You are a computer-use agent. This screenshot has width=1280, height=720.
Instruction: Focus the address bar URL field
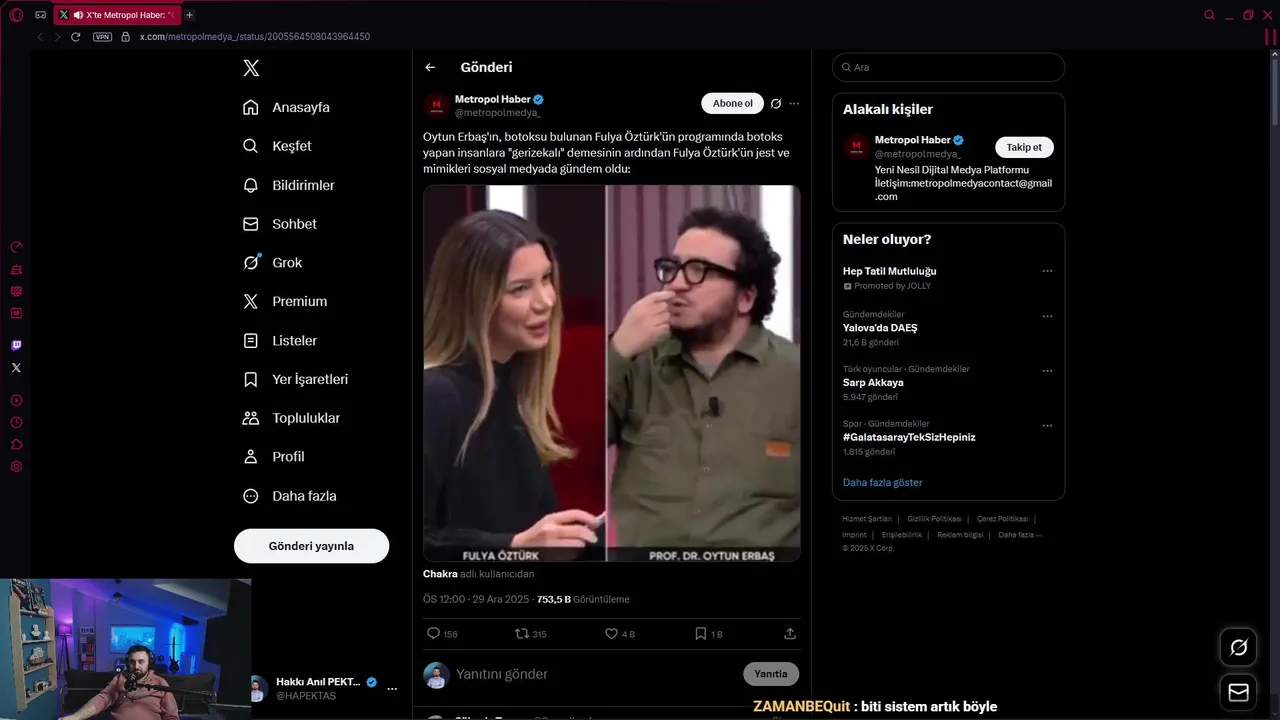254,37
